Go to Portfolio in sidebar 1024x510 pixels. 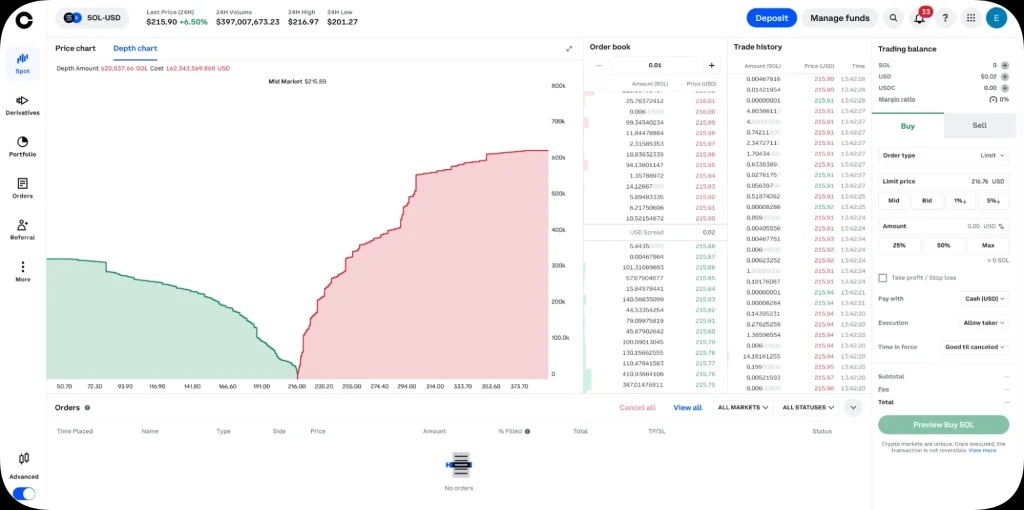[x=22, y=146]
